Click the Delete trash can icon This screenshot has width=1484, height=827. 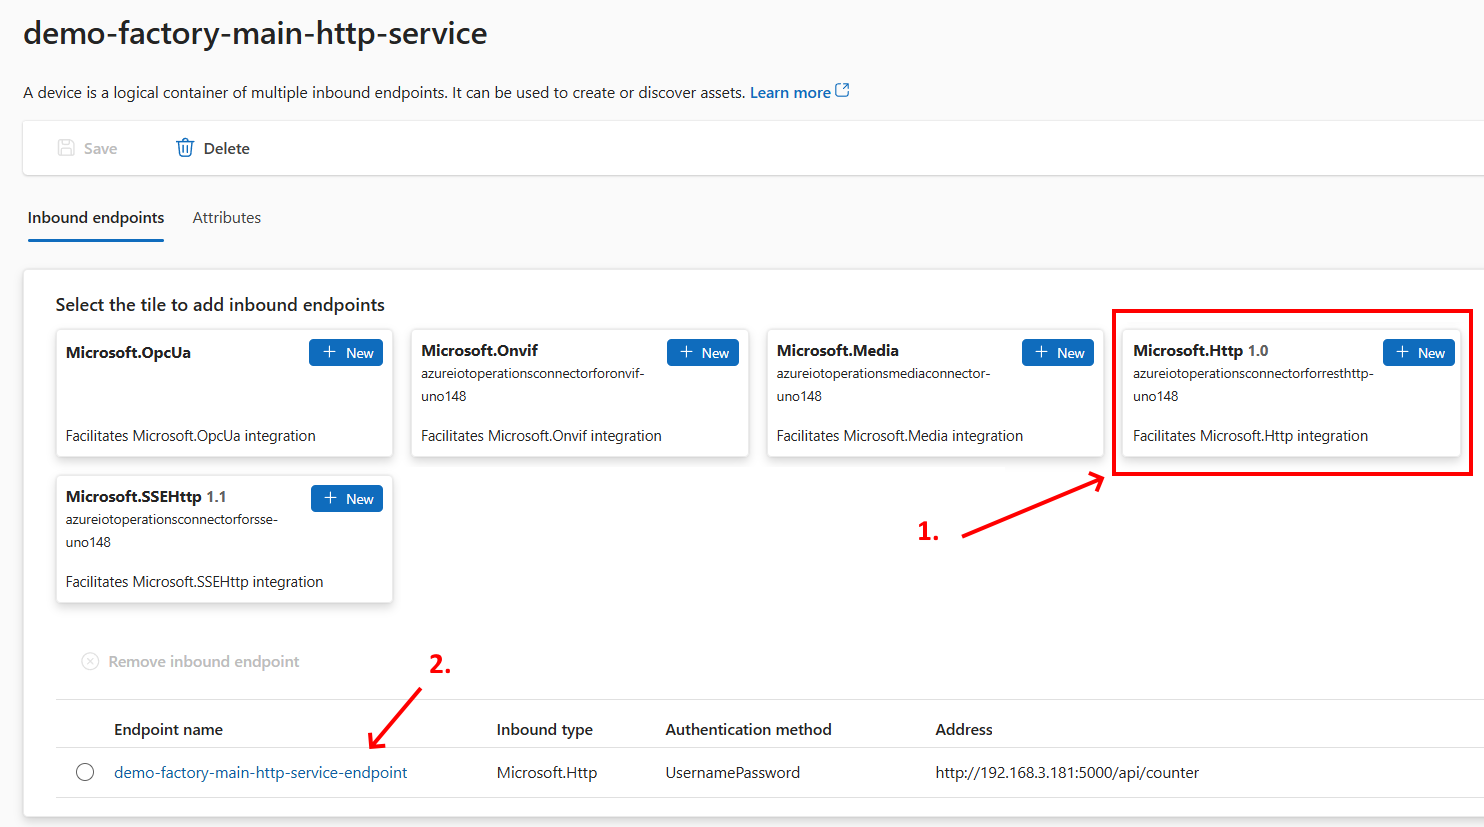coord(185,148)
